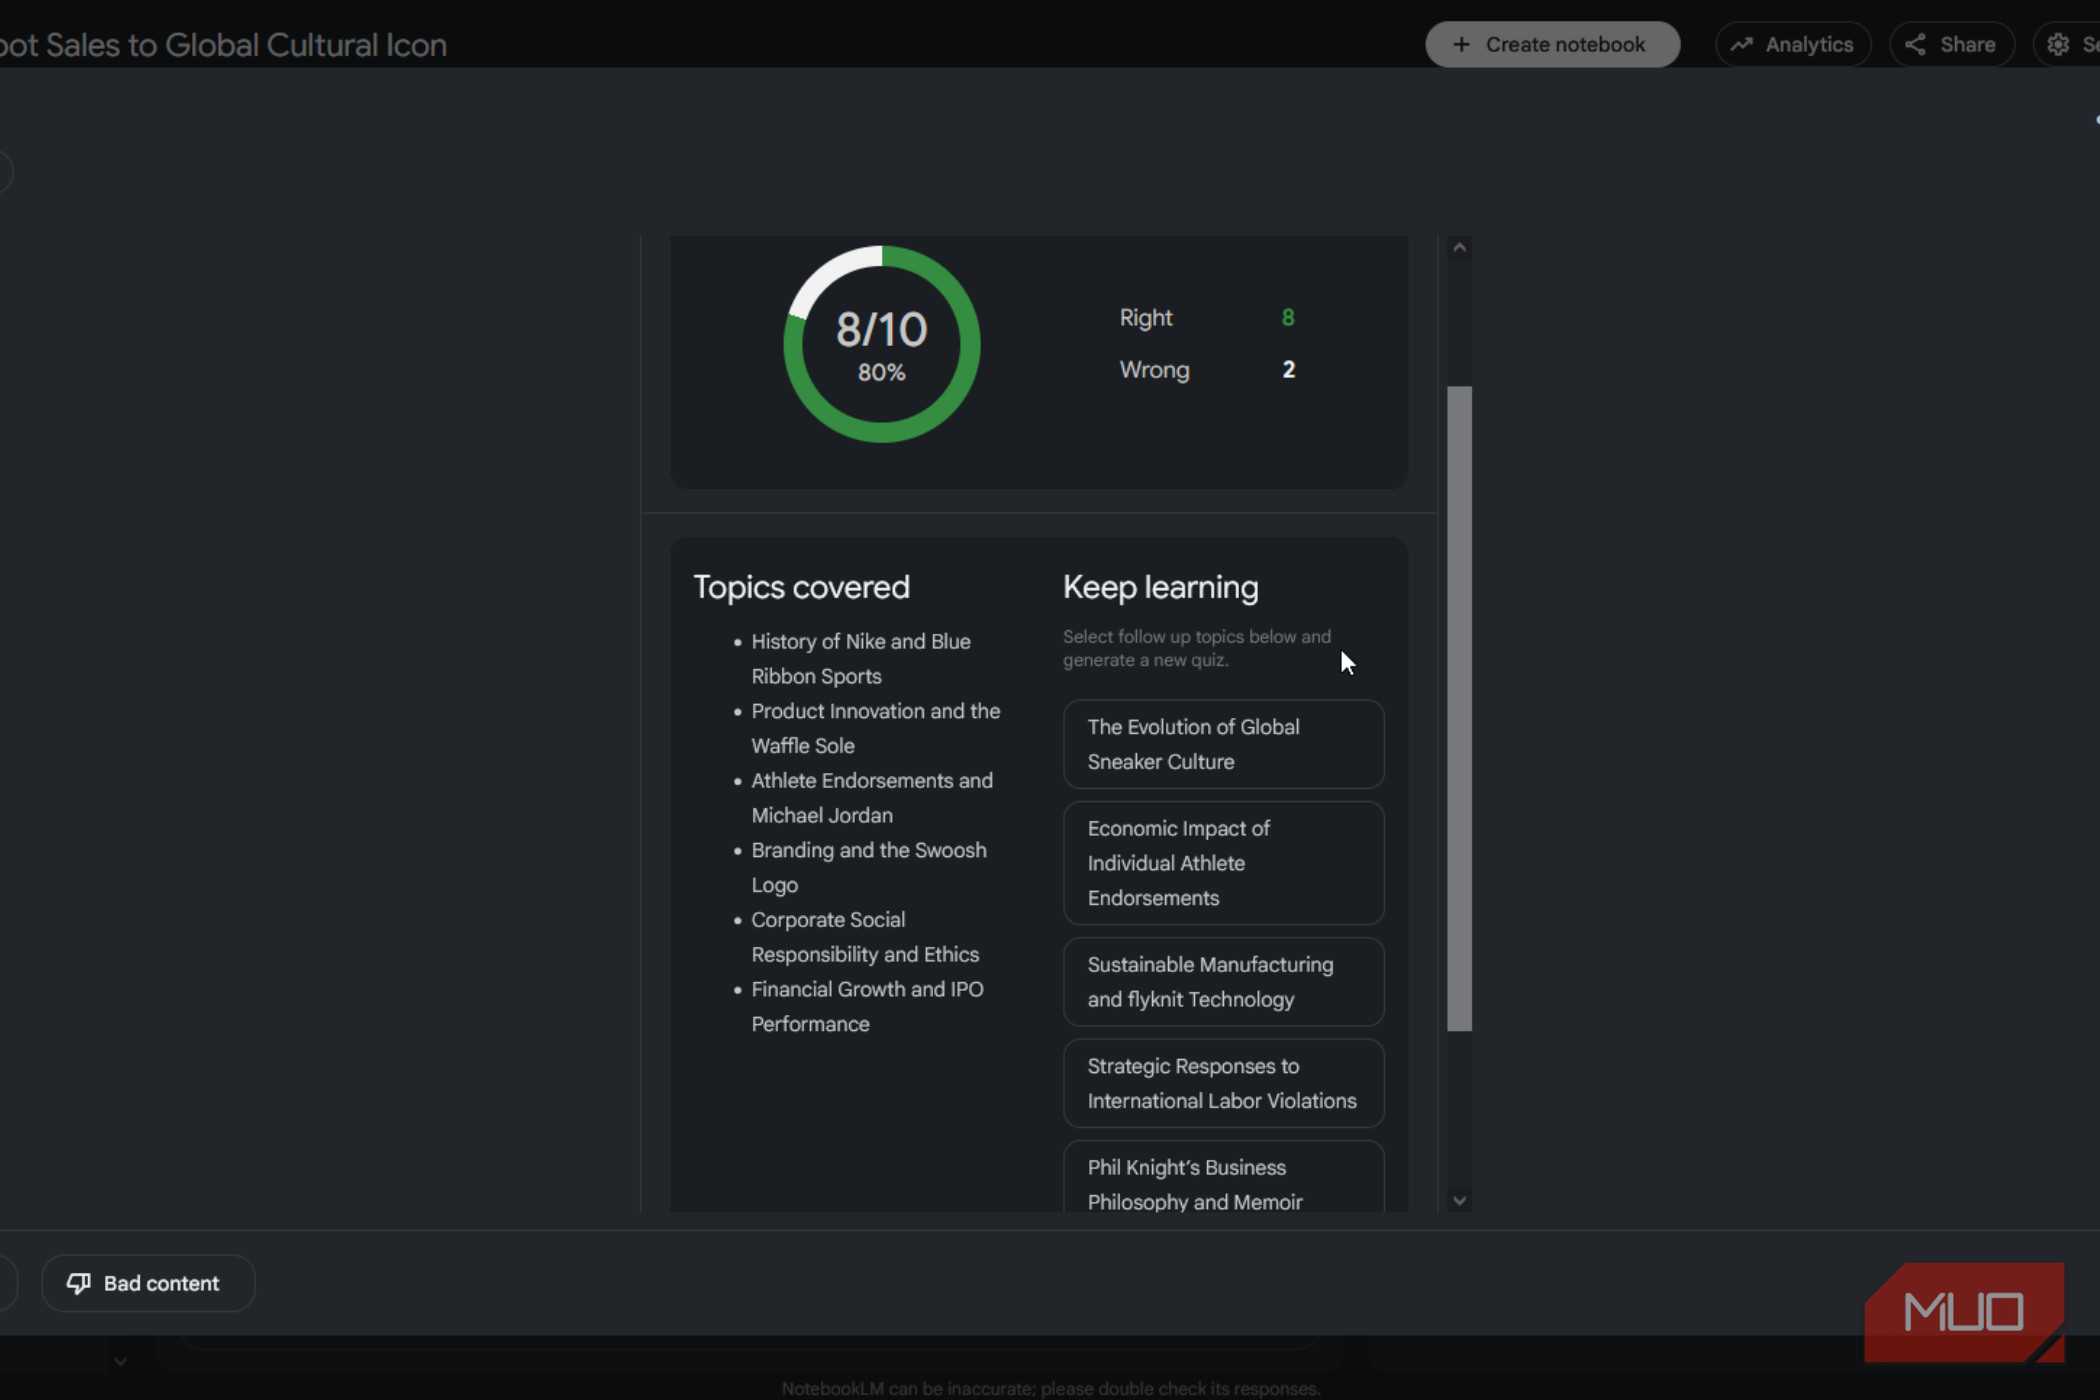The height and width of the screenshot is (1400, 2100).
Task: Report Bad content with thumbs-down button
Action: click(x=148, y=1283)
